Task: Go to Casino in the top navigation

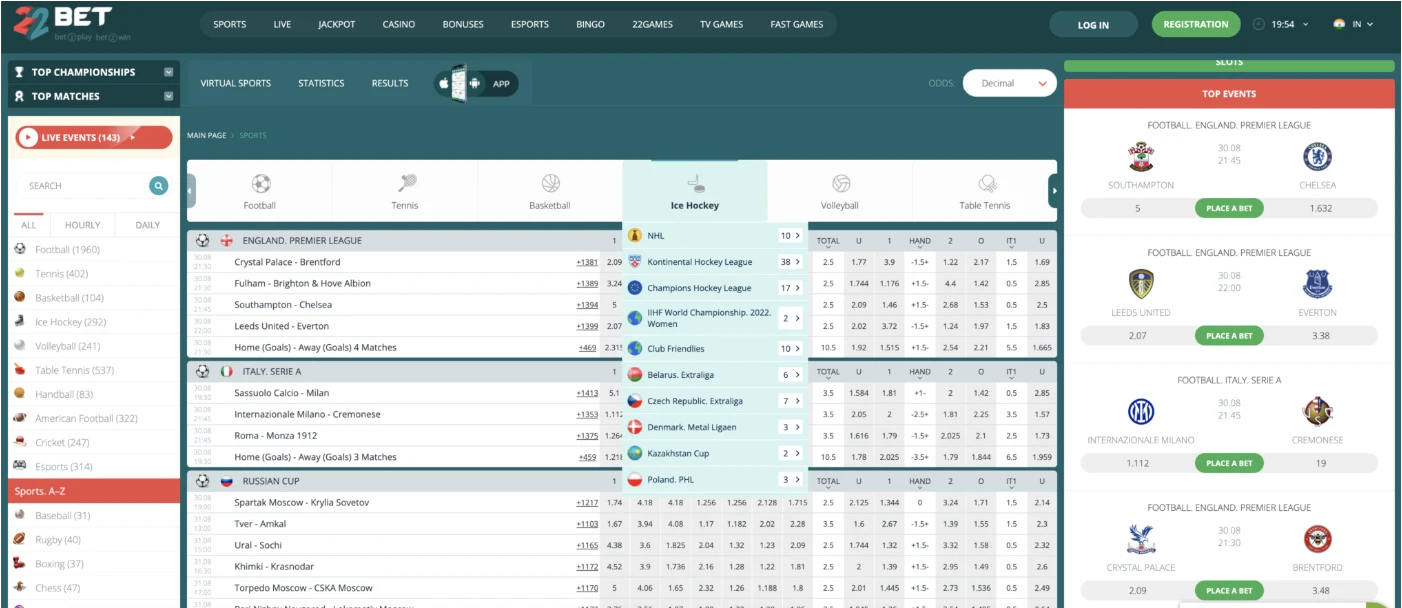Action: coord(399,24)
